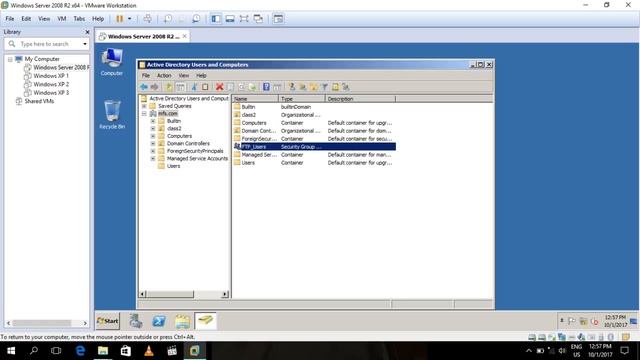Expand the Saved Queries tree node
640x360 pixels.
[144, 106]
